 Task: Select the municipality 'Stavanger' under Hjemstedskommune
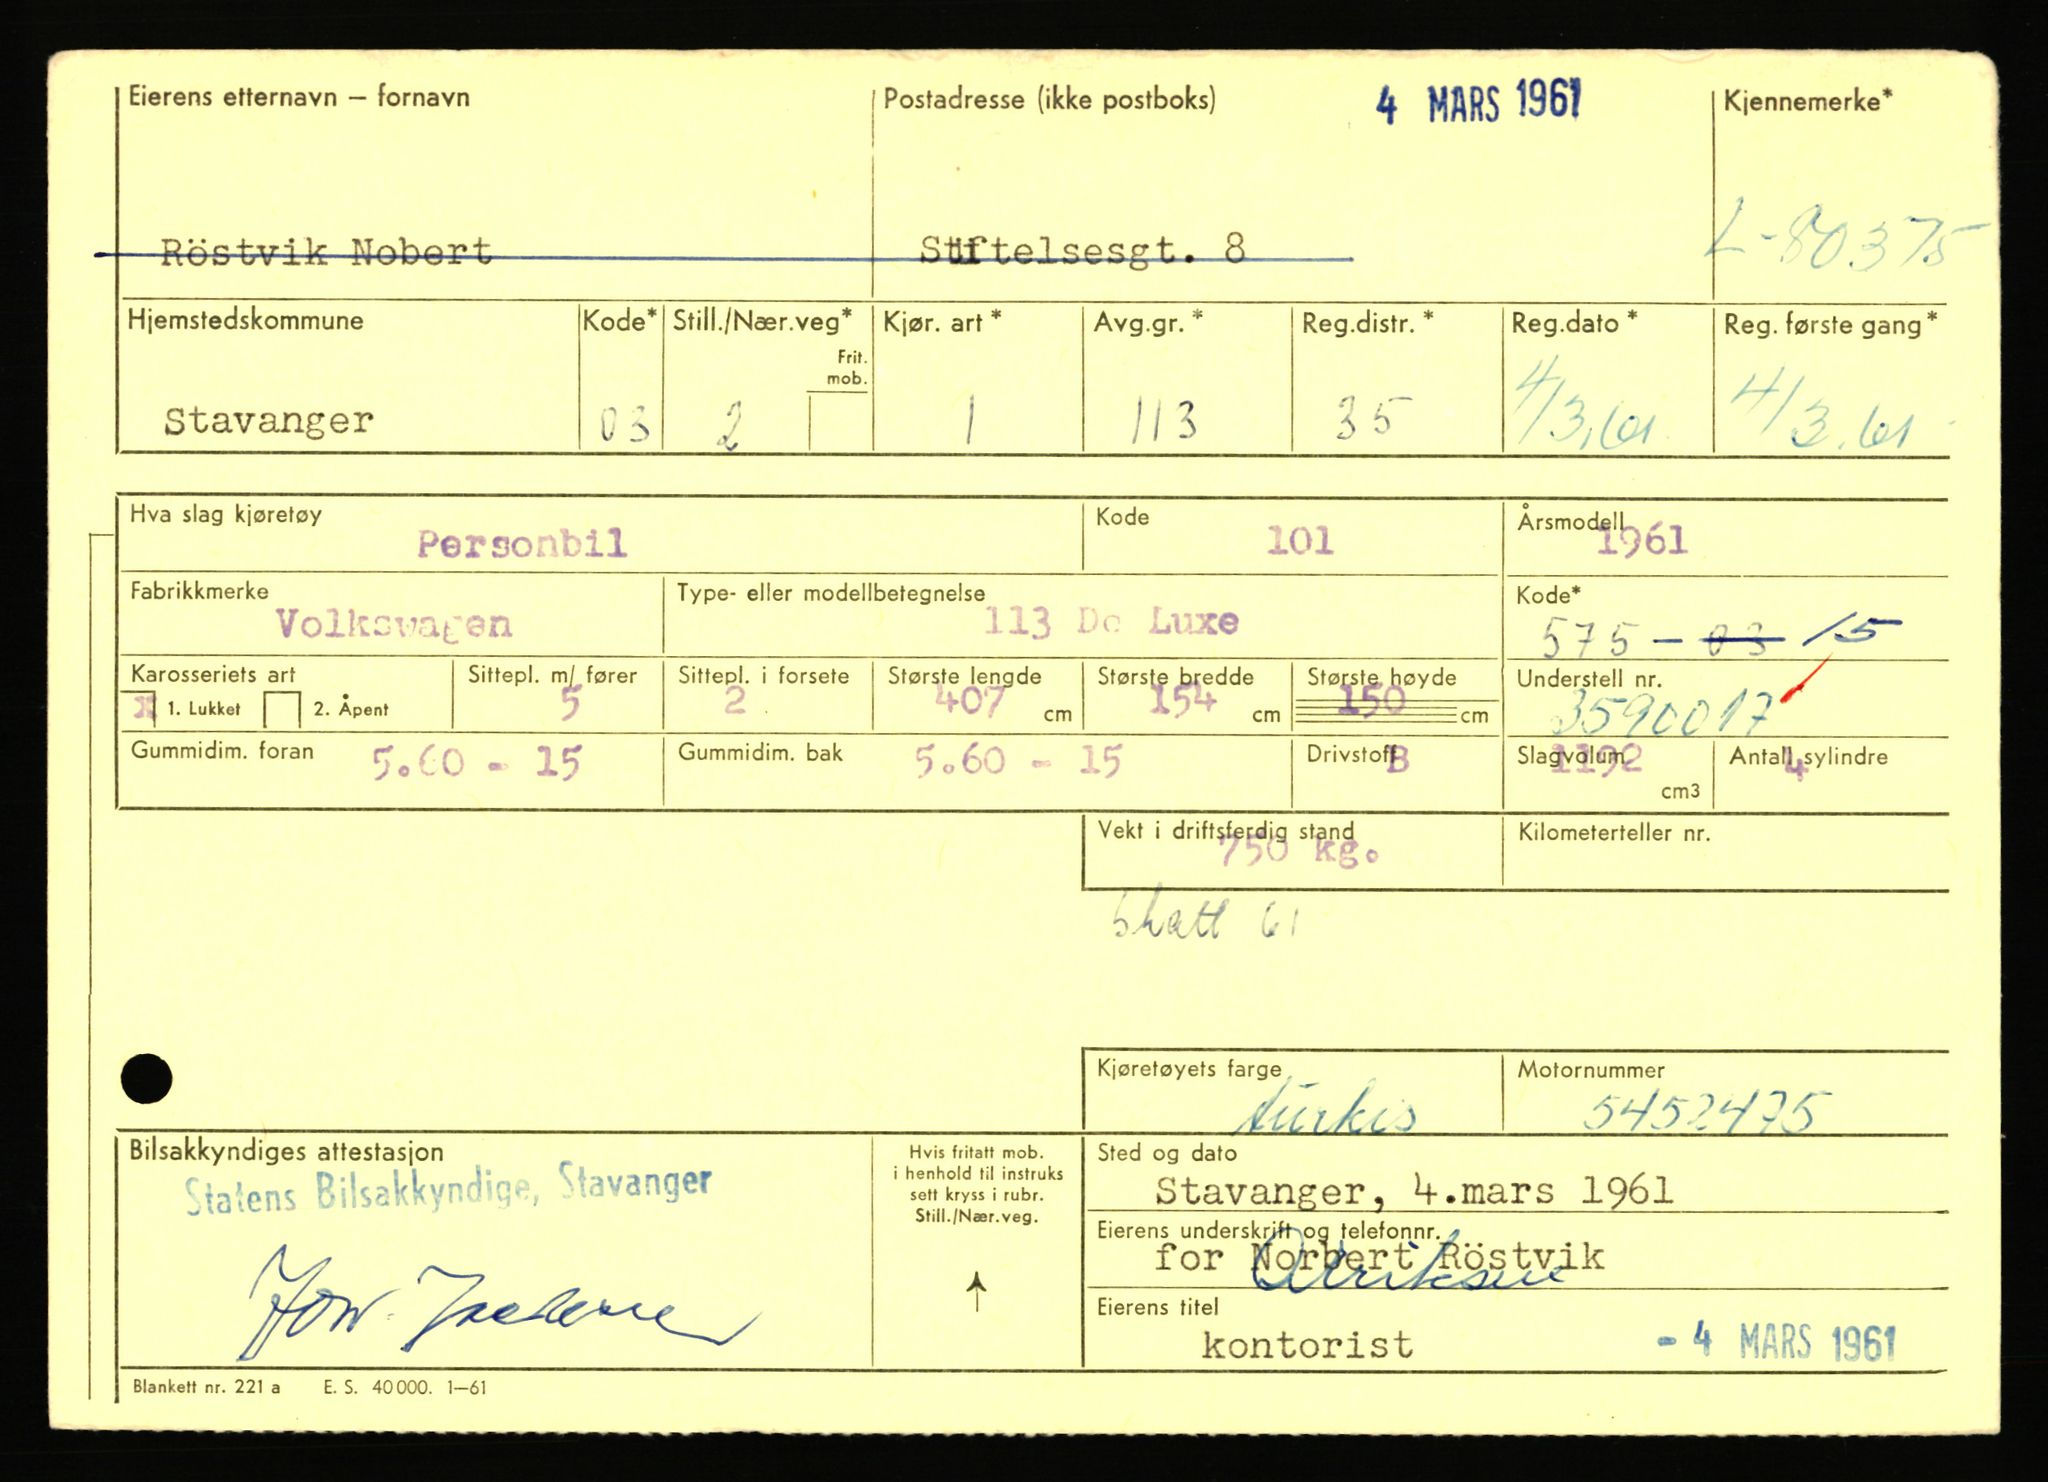click(269, 421)
